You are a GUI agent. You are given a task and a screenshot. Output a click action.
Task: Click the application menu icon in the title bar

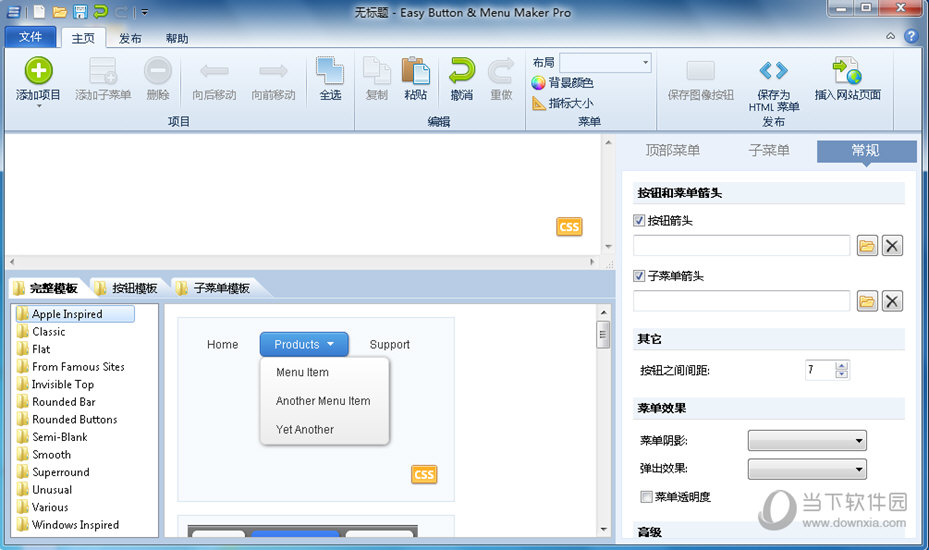tap(13, 11)
